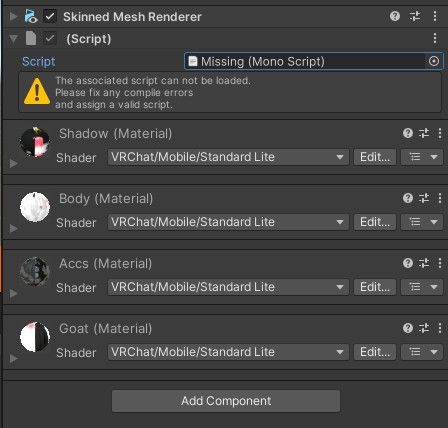This screenshot has width=448, height=428.
Task: Click Edit... button for Shadow shader
Action: click(x=375, y=157)
